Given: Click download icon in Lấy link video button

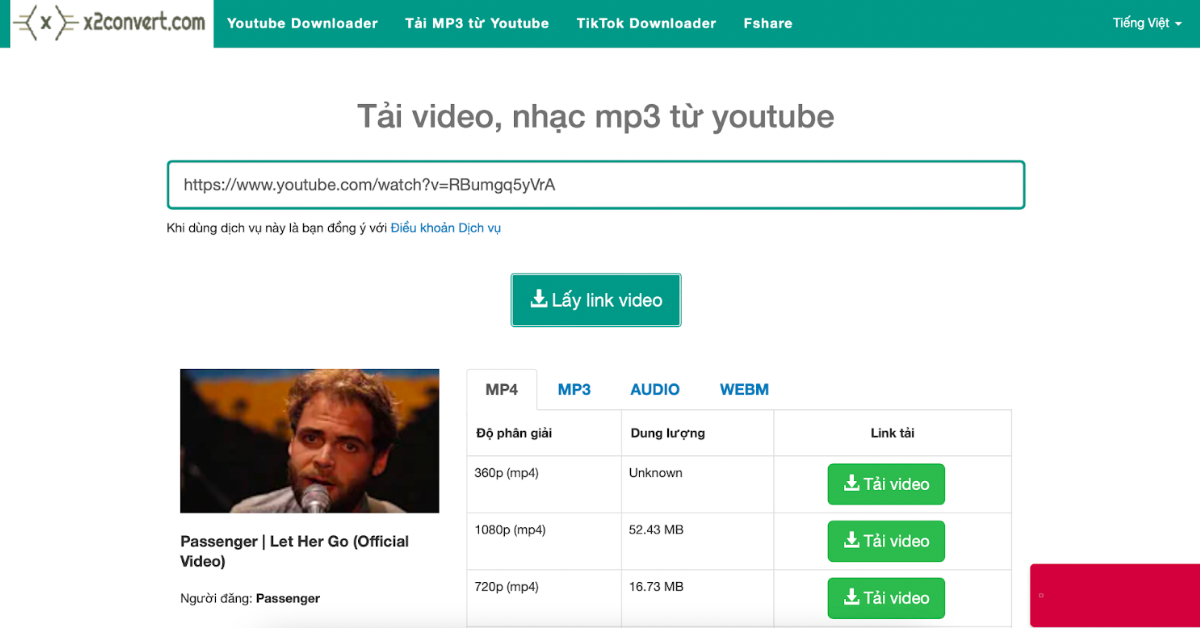Looking at the screenshot, I should point(539,299).
